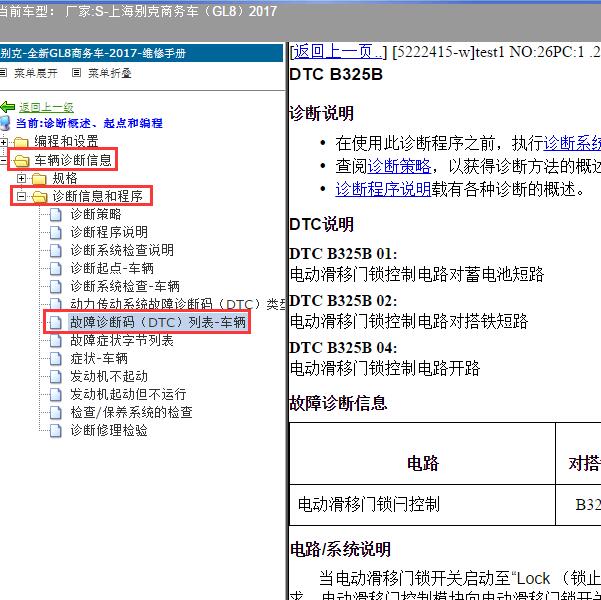Click the 当前:诊断概述、起点和编程 label
The image size is (601, 600).
tap(89, 123)
